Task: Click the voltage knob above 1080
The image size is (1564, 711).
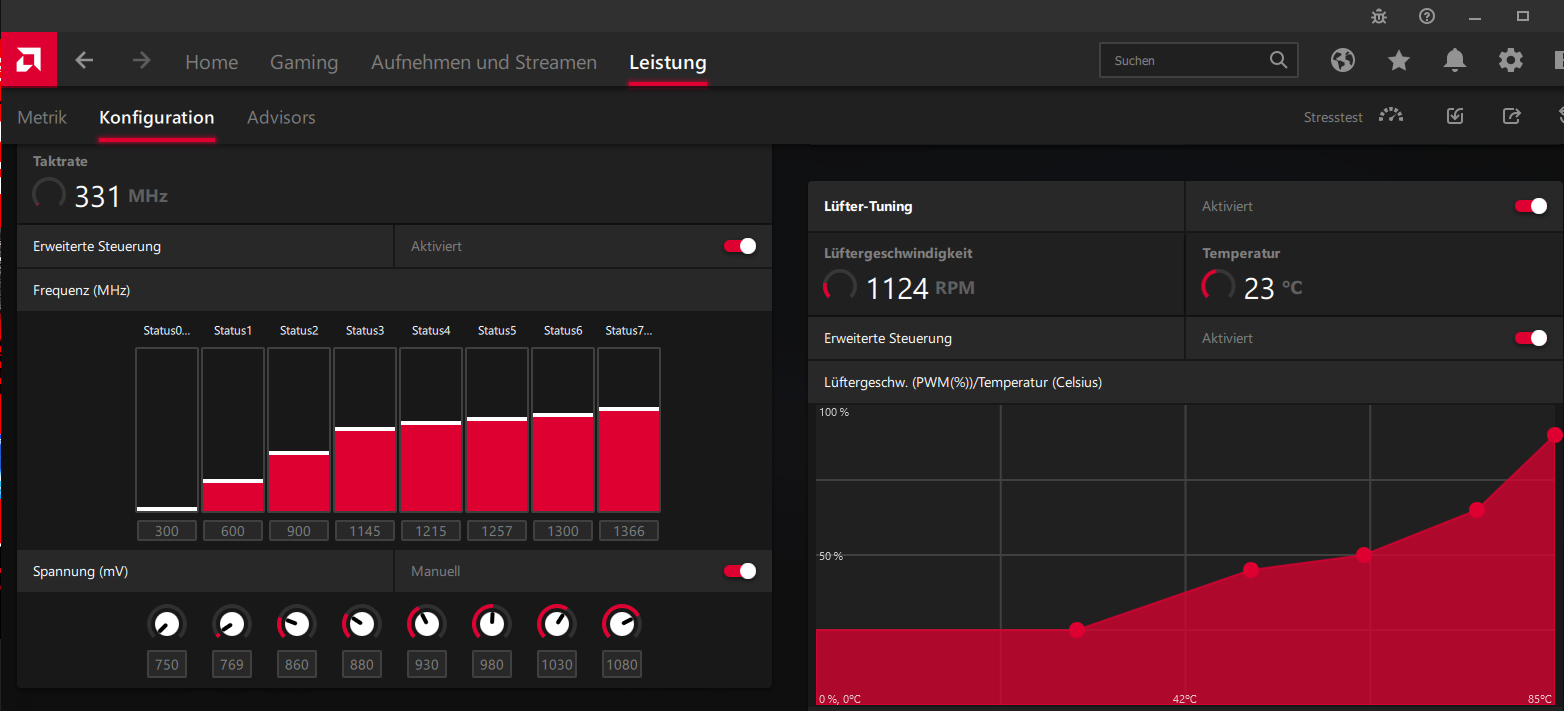Action: (x=622, y=624)
